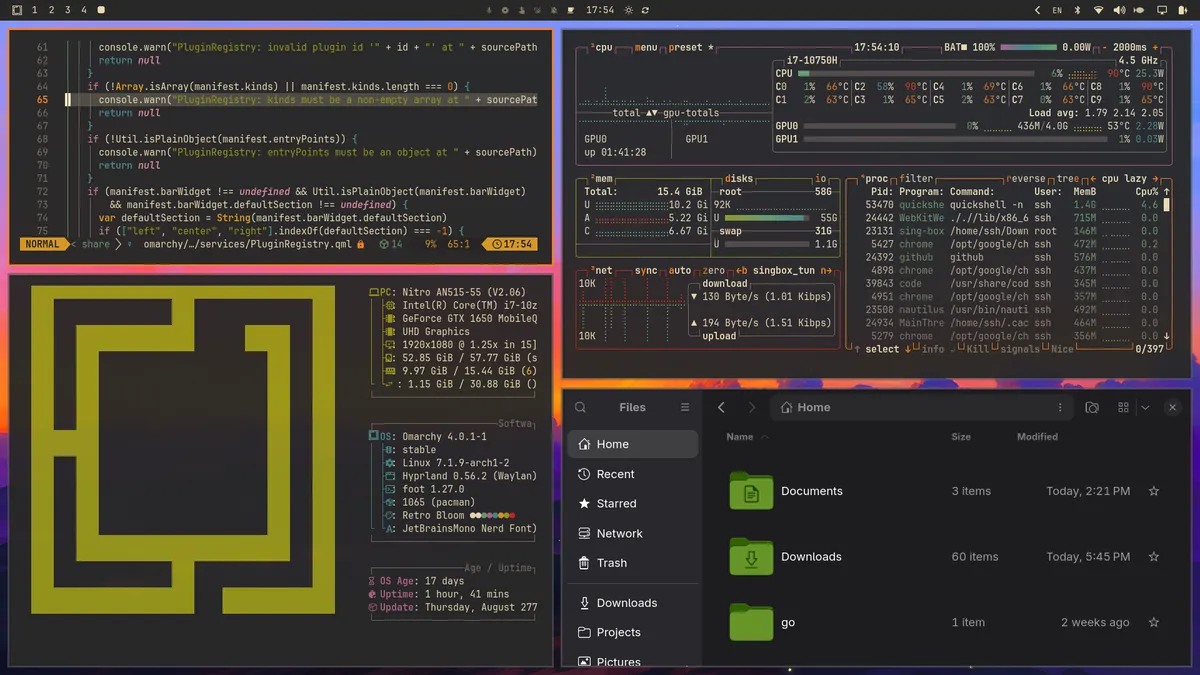
Task: Switch to previous network interface in btop (←b)
Action: pyautogui.click(x=741, y=270)
